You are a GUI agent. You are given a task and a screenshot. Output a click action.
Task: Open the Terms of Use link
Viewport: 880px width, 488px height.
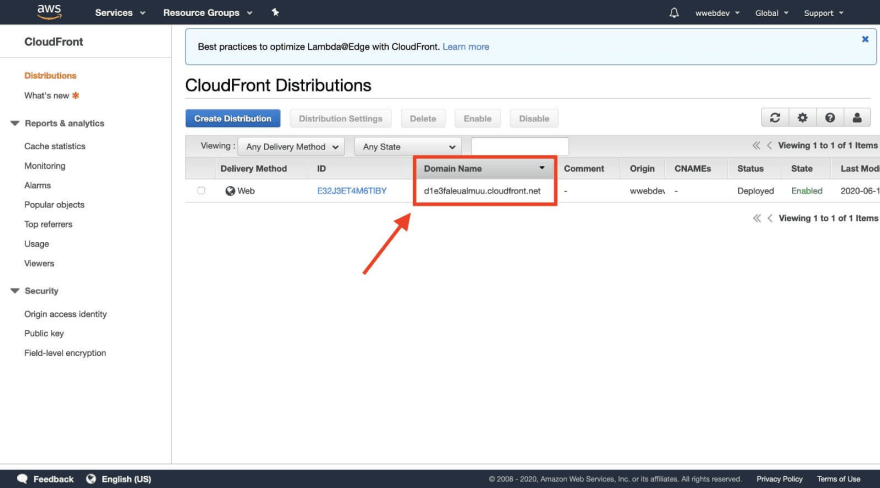(838, 479)
